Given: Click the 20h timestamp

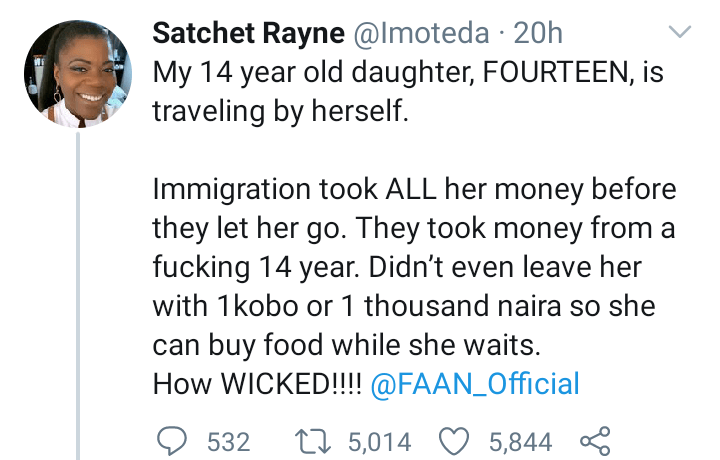Looking at the screenshot, I should pyautogui.click(x=538, y=33).
